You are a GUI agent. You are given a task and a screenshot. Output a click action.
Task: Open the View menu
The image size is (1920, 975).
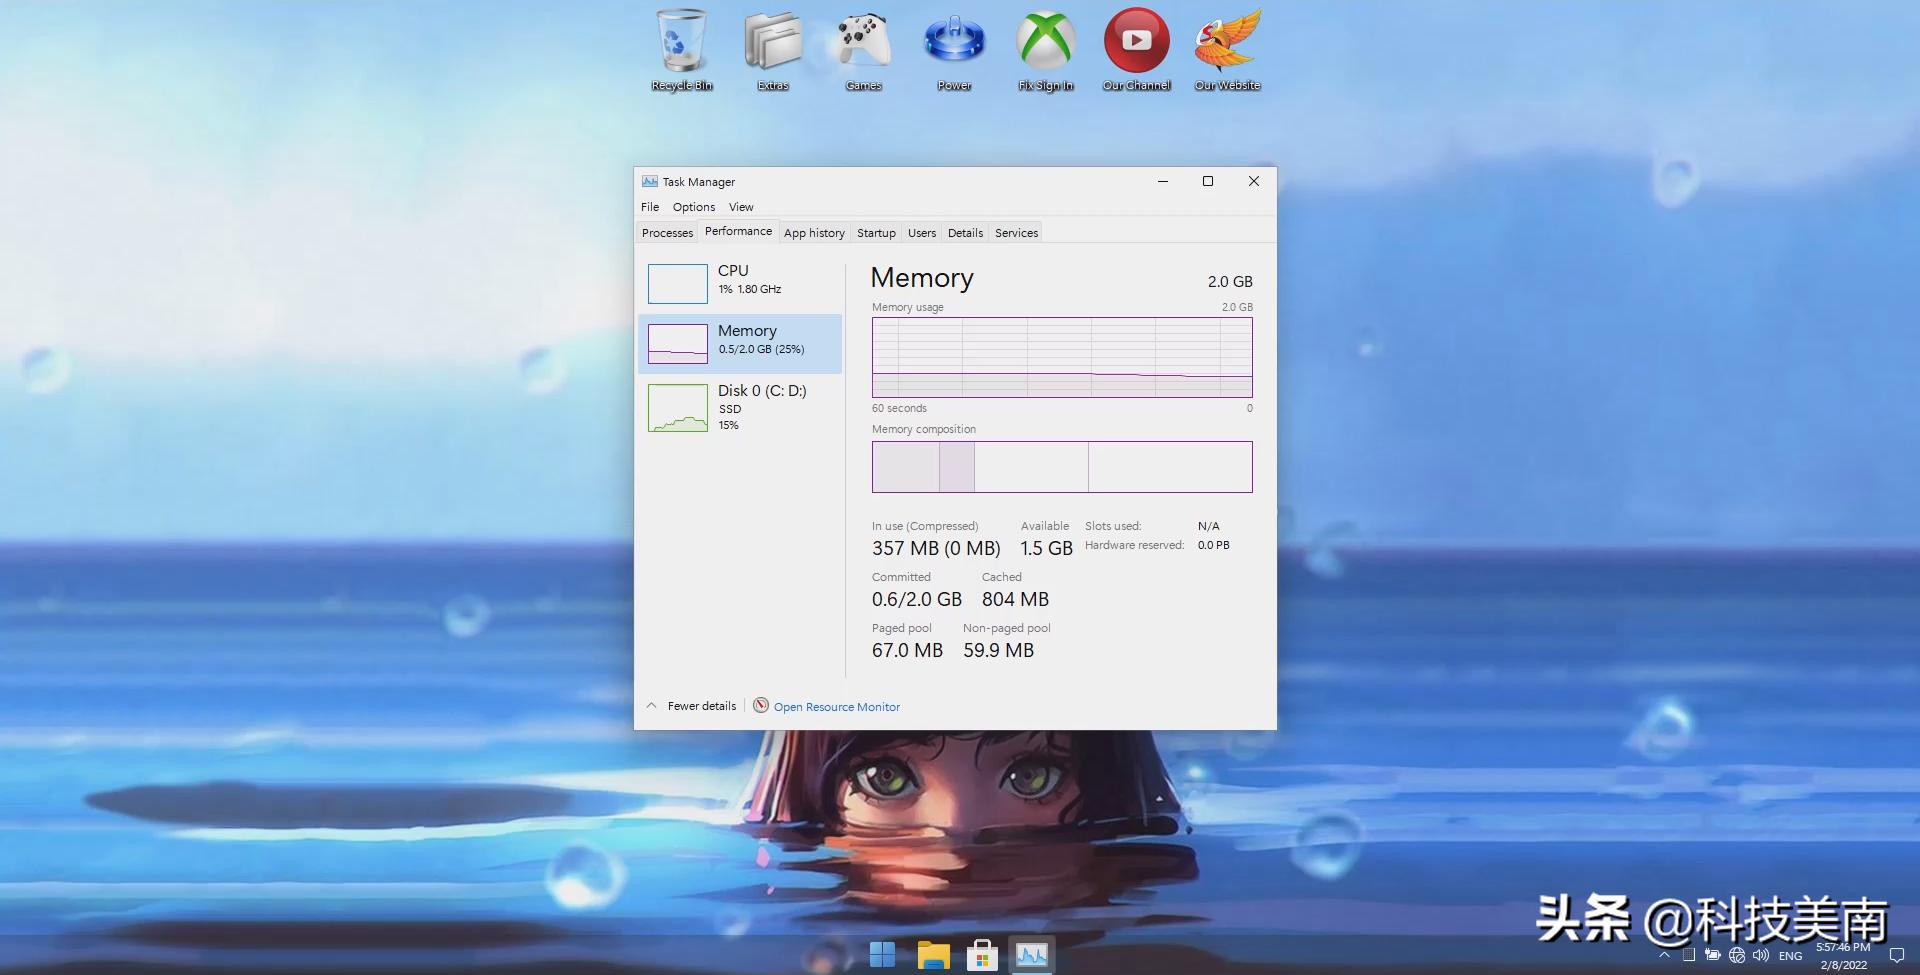click(x=741, y=207)
